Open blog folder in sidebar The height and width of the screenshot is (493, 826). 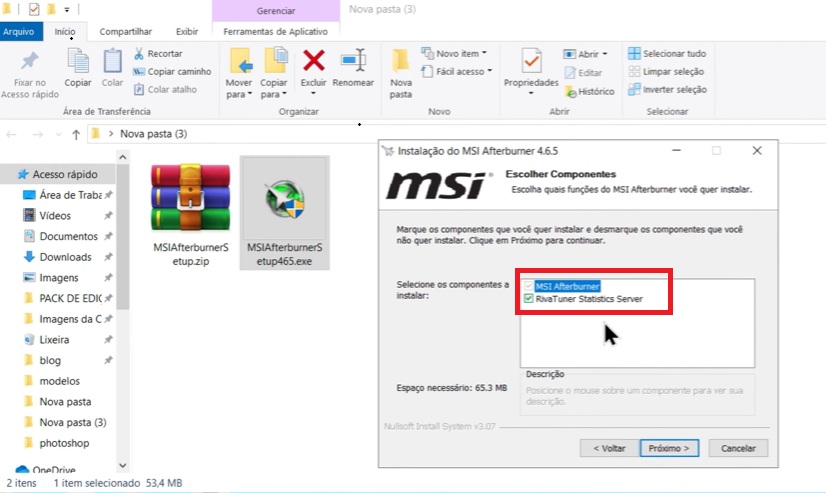pyautogui.click(x=50, y=360)
